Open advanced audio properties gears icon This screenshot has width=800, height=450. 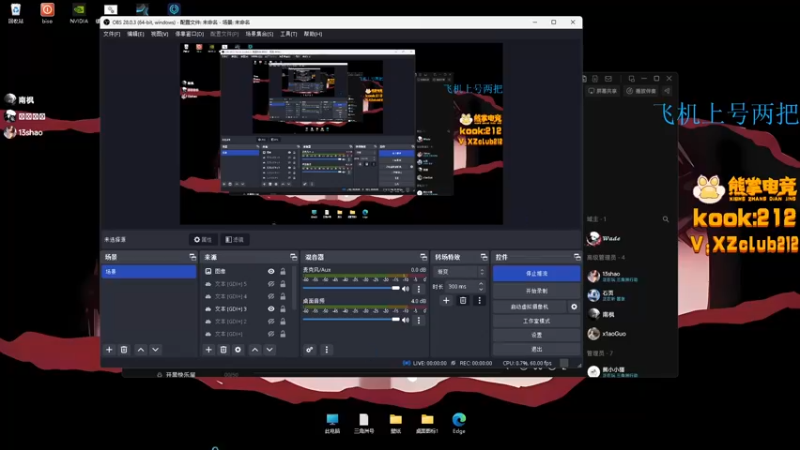[x=310, y=349]
